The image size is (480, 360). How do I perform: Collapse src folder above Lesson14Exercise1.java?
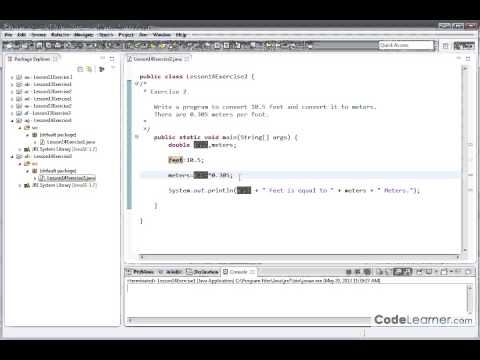pyautogui.click(x=20, y=128)
